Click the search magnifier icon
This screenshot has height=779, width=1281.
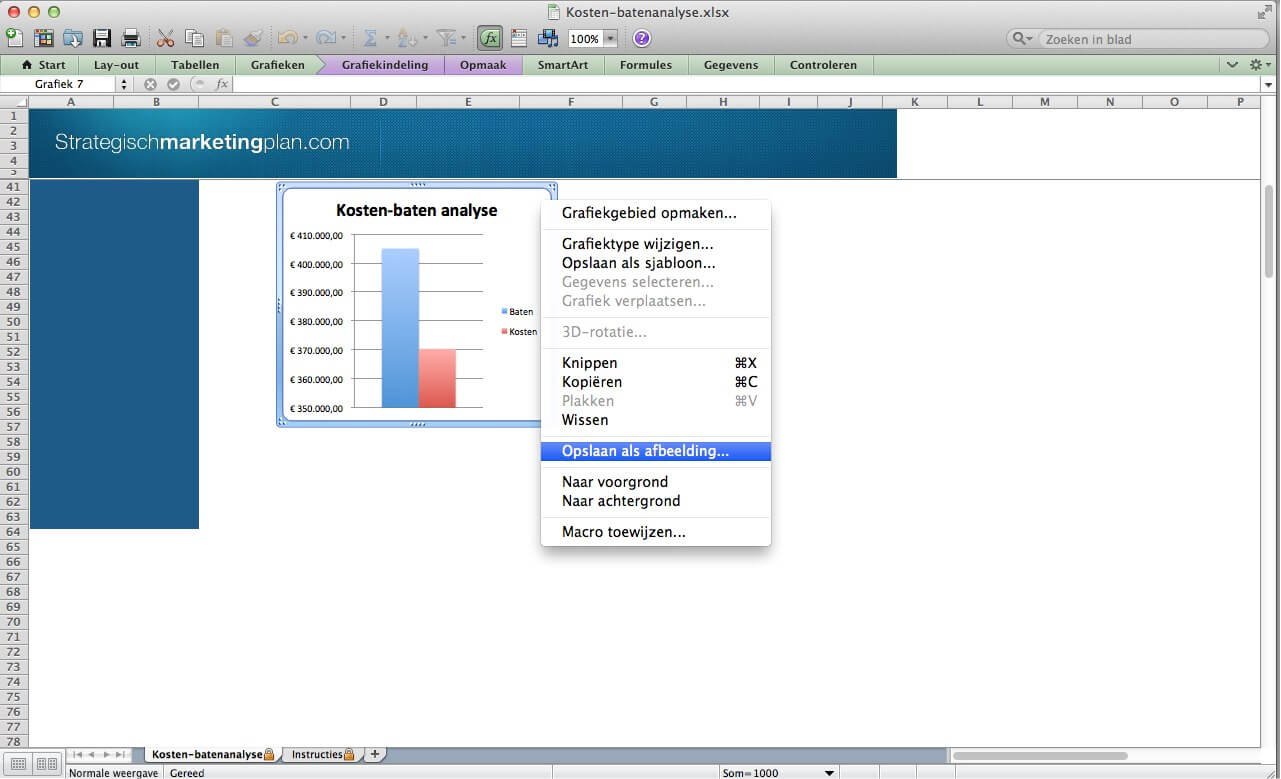coord(1020,38)
